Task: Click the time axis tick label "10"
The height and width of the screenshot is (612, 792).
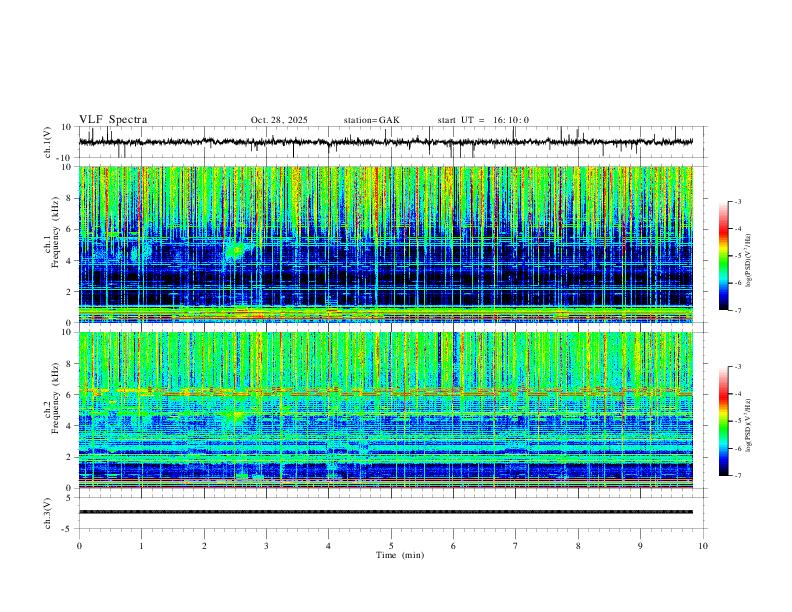Action: click(x=703, y=546)
